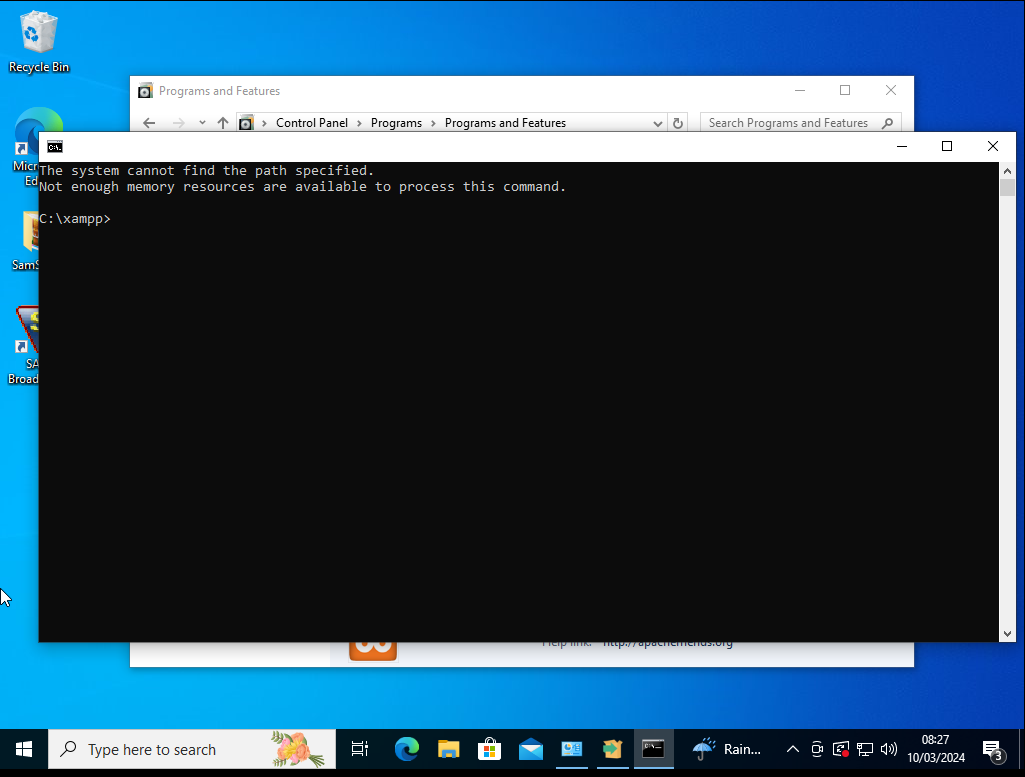Viewport: 1025px width, 777px height.
Task: Open the volume speaker icon in tray
Action: (x=888, y=749)
